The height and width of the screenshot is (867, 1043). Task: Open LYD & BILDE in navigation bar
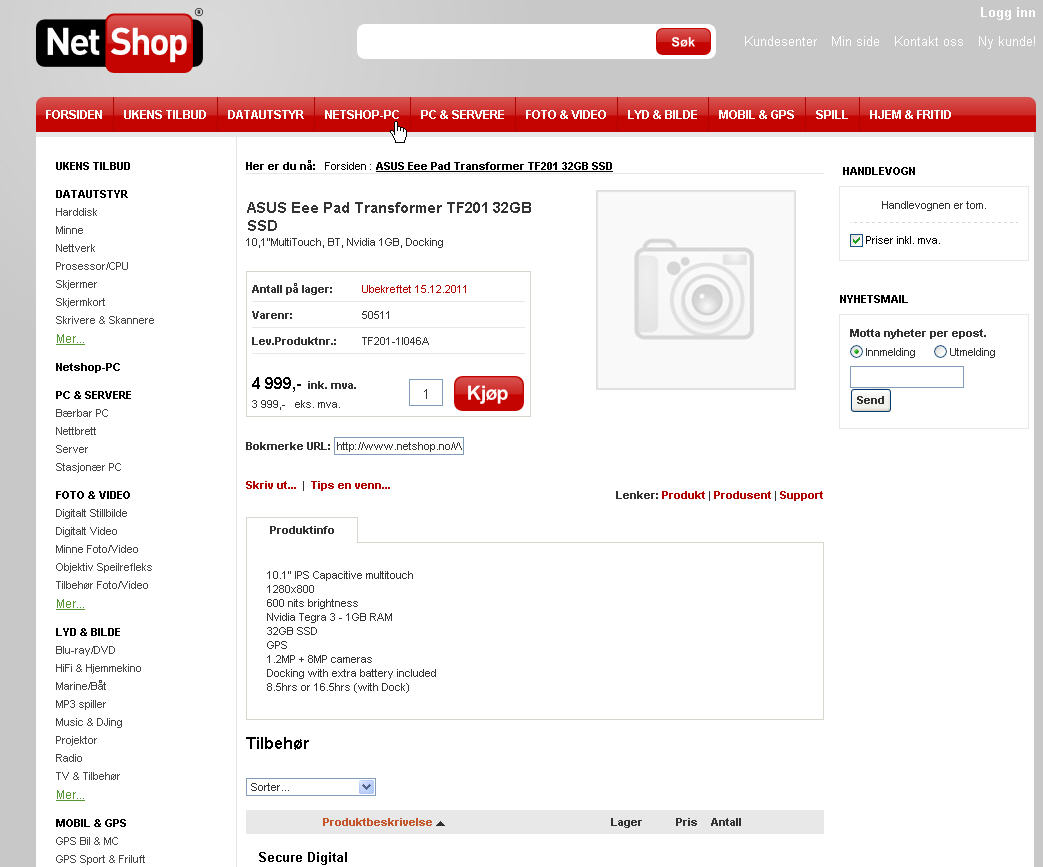coord(663,114)
